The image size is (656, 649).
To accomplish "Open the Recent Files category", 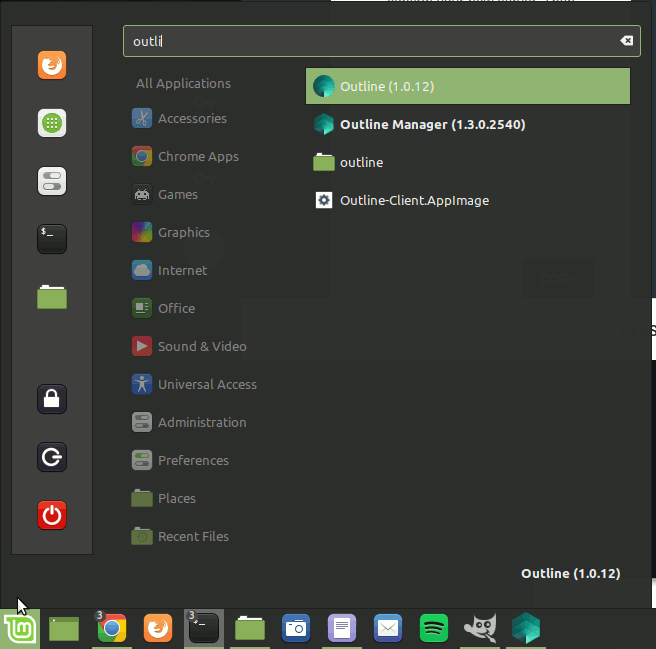I will [x=180, y=537].
